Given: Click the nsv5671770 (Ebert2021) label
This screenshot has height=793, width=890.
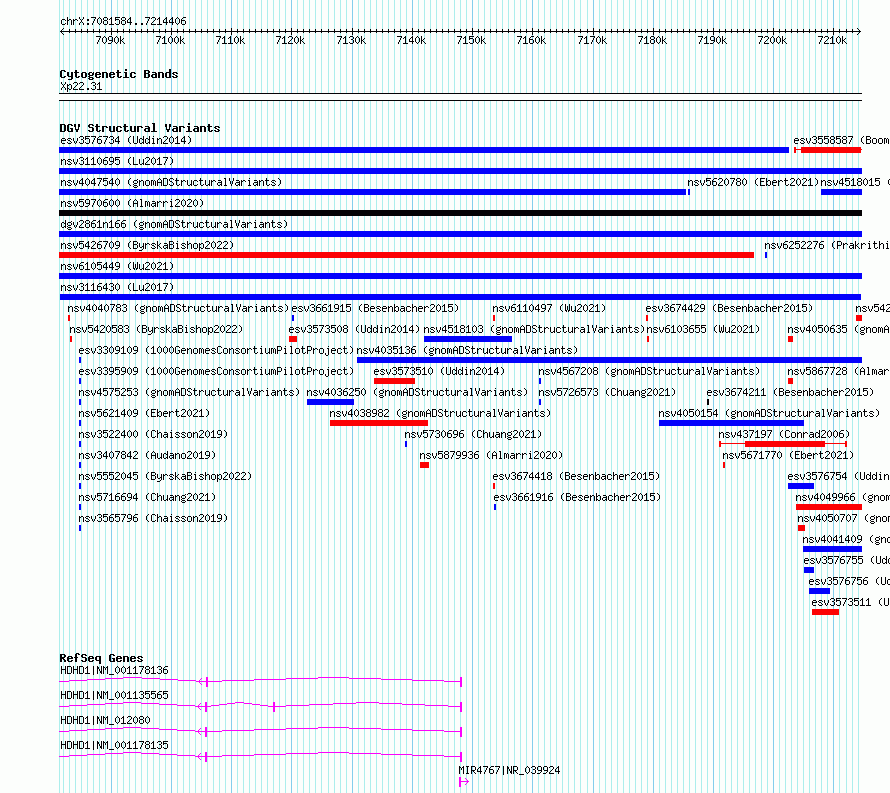Looking at the screenshot, I should pos(788,455).
